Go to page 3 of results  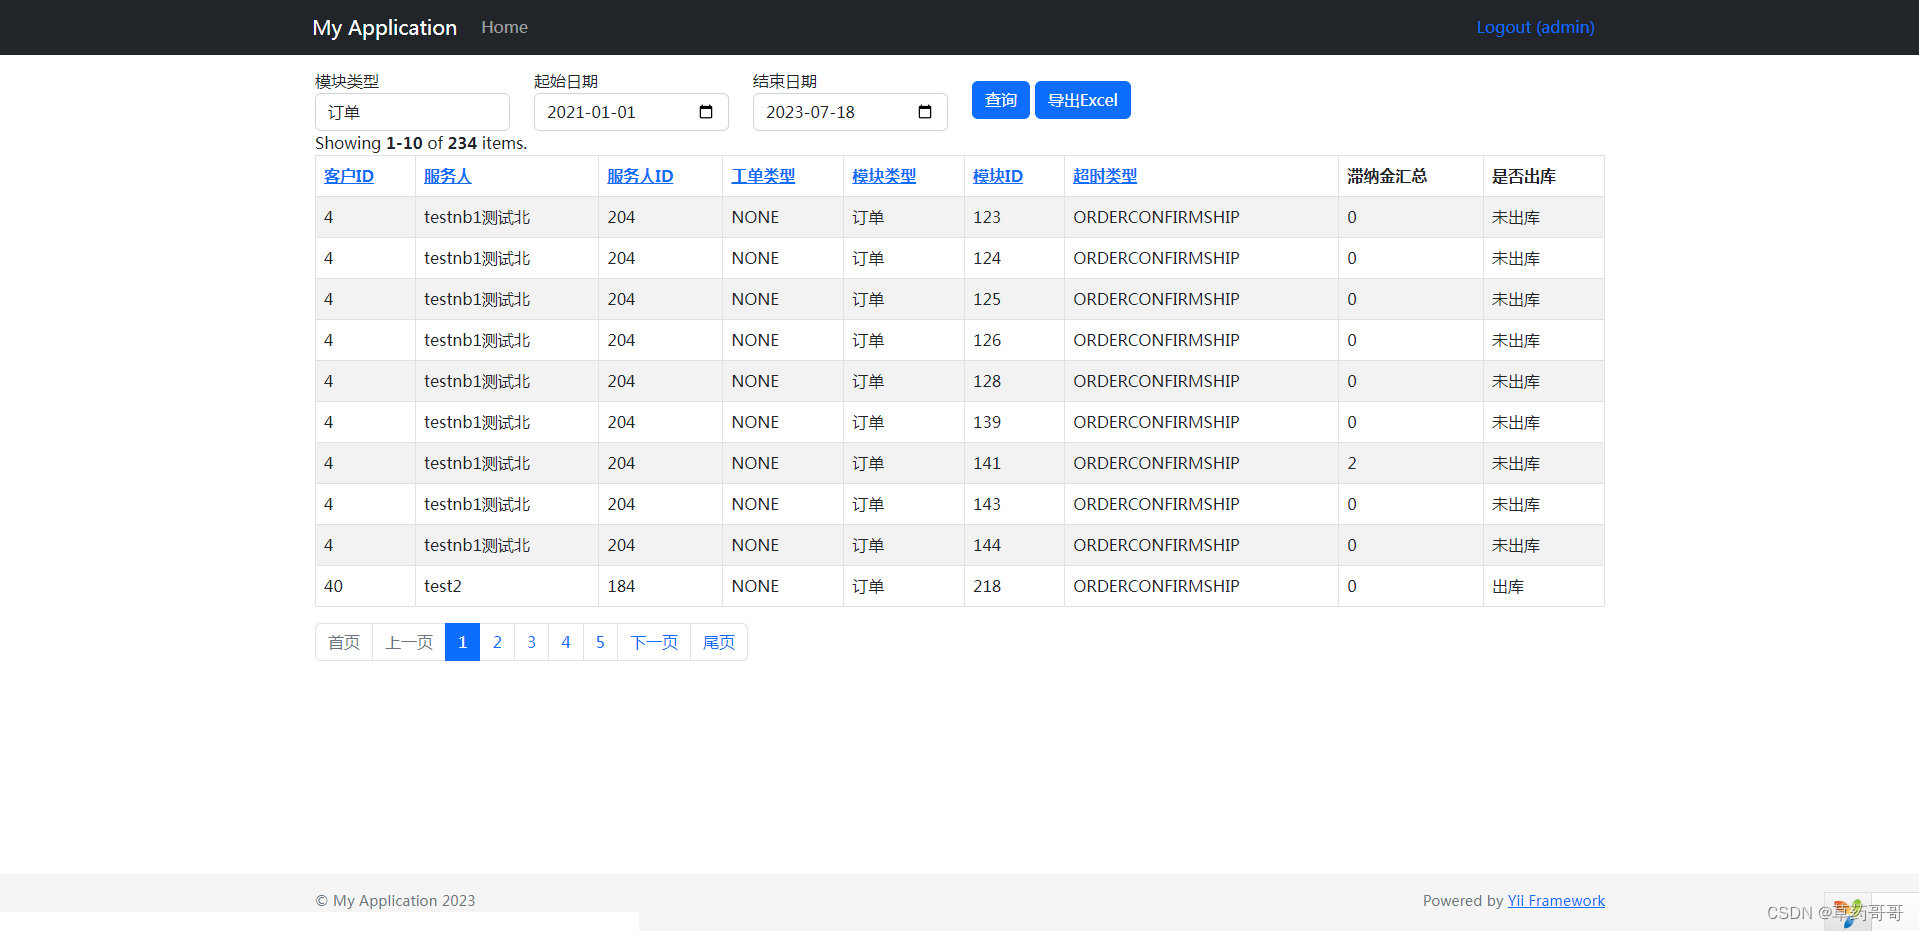pos(531,642)
